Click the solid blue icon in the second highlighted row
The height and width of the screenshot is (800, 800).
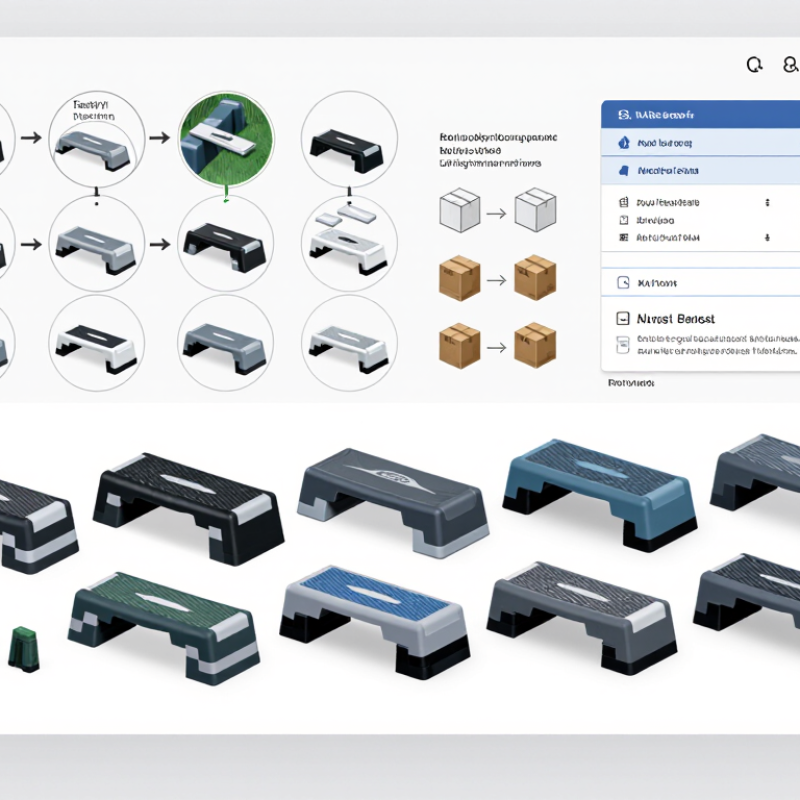coord(623,170)
